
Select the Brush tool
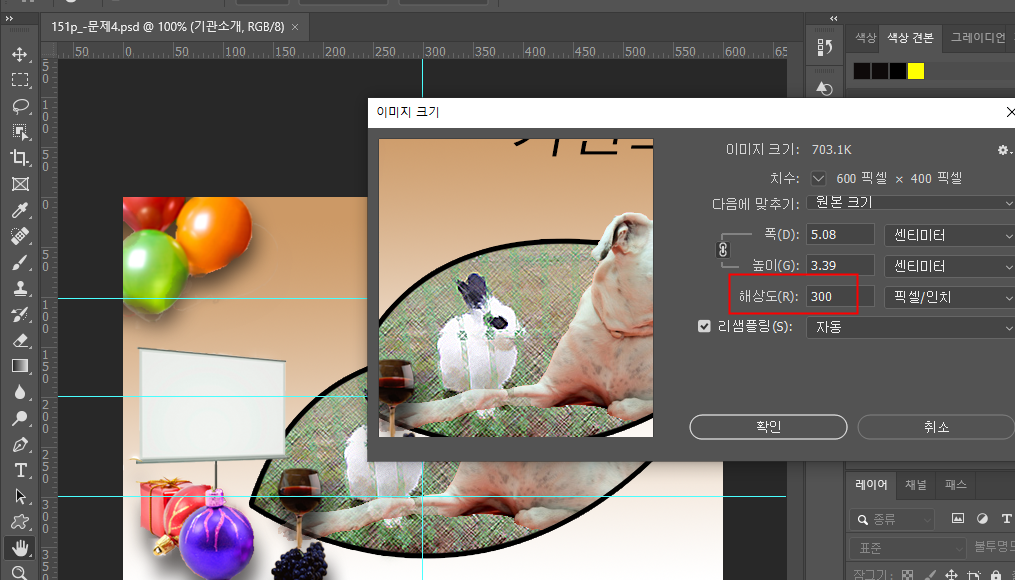19,262
